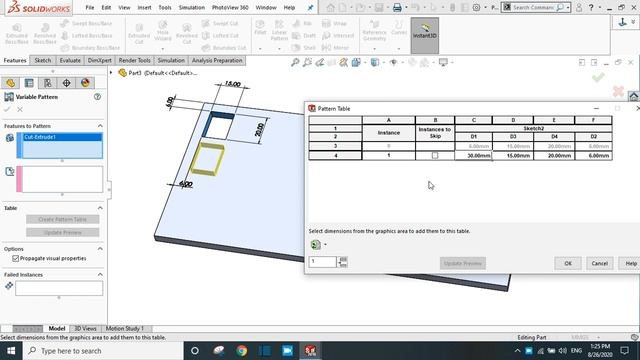Click the Hide/Show Items icon
Image resolution: width=640 pixels, height=360 pixels.
click(x=393, y=62)
